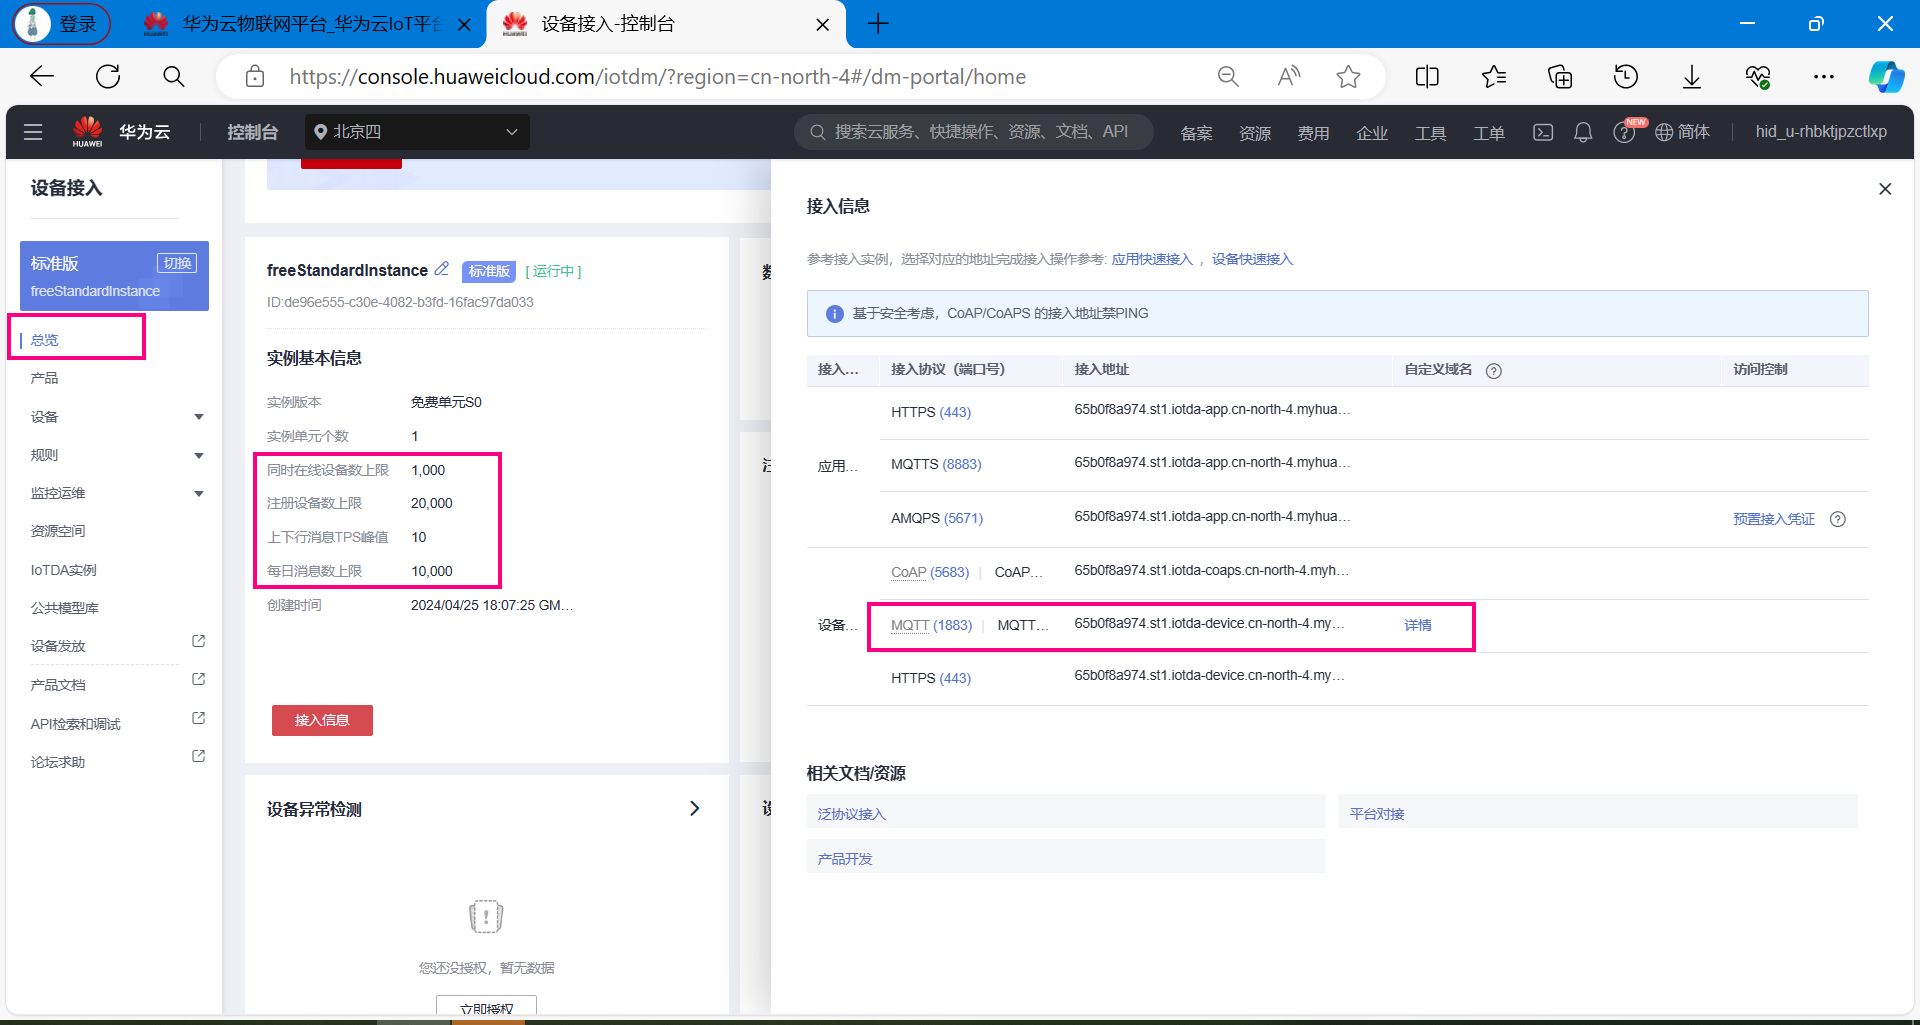Expand the 规则 sidebar submenu
The image size is (1920, 1025).
click(x=198, y=455)
